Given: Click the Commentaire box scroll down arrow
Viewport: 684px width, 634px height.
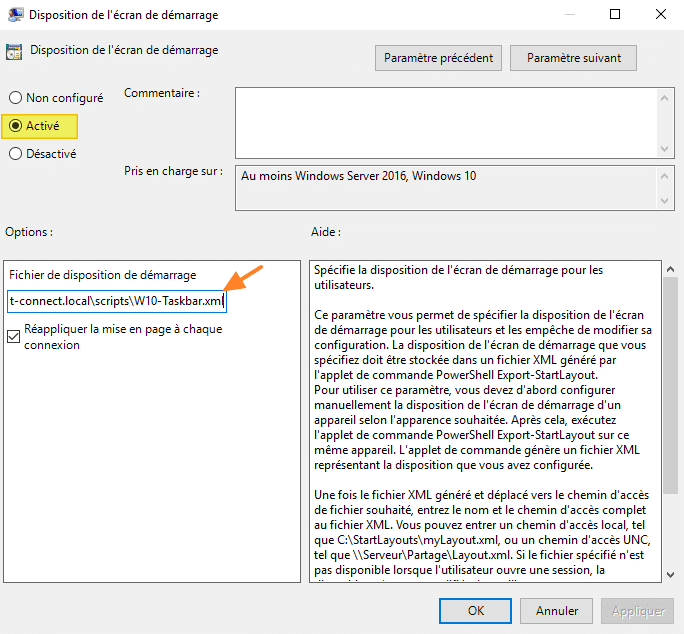Looking at the screenshot, I should coord(664,148).
